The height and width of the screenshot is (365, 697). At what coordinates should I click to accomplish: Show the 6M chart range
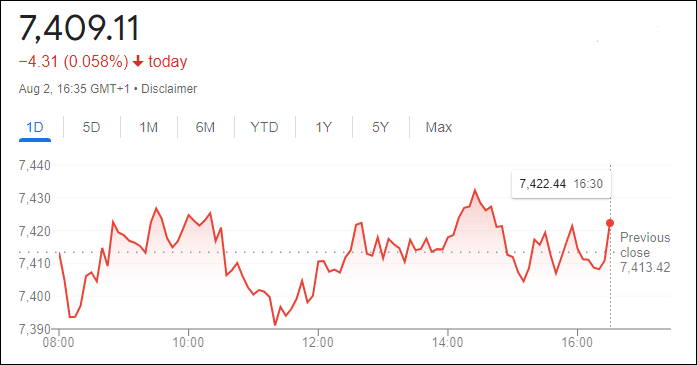[205, 128]
